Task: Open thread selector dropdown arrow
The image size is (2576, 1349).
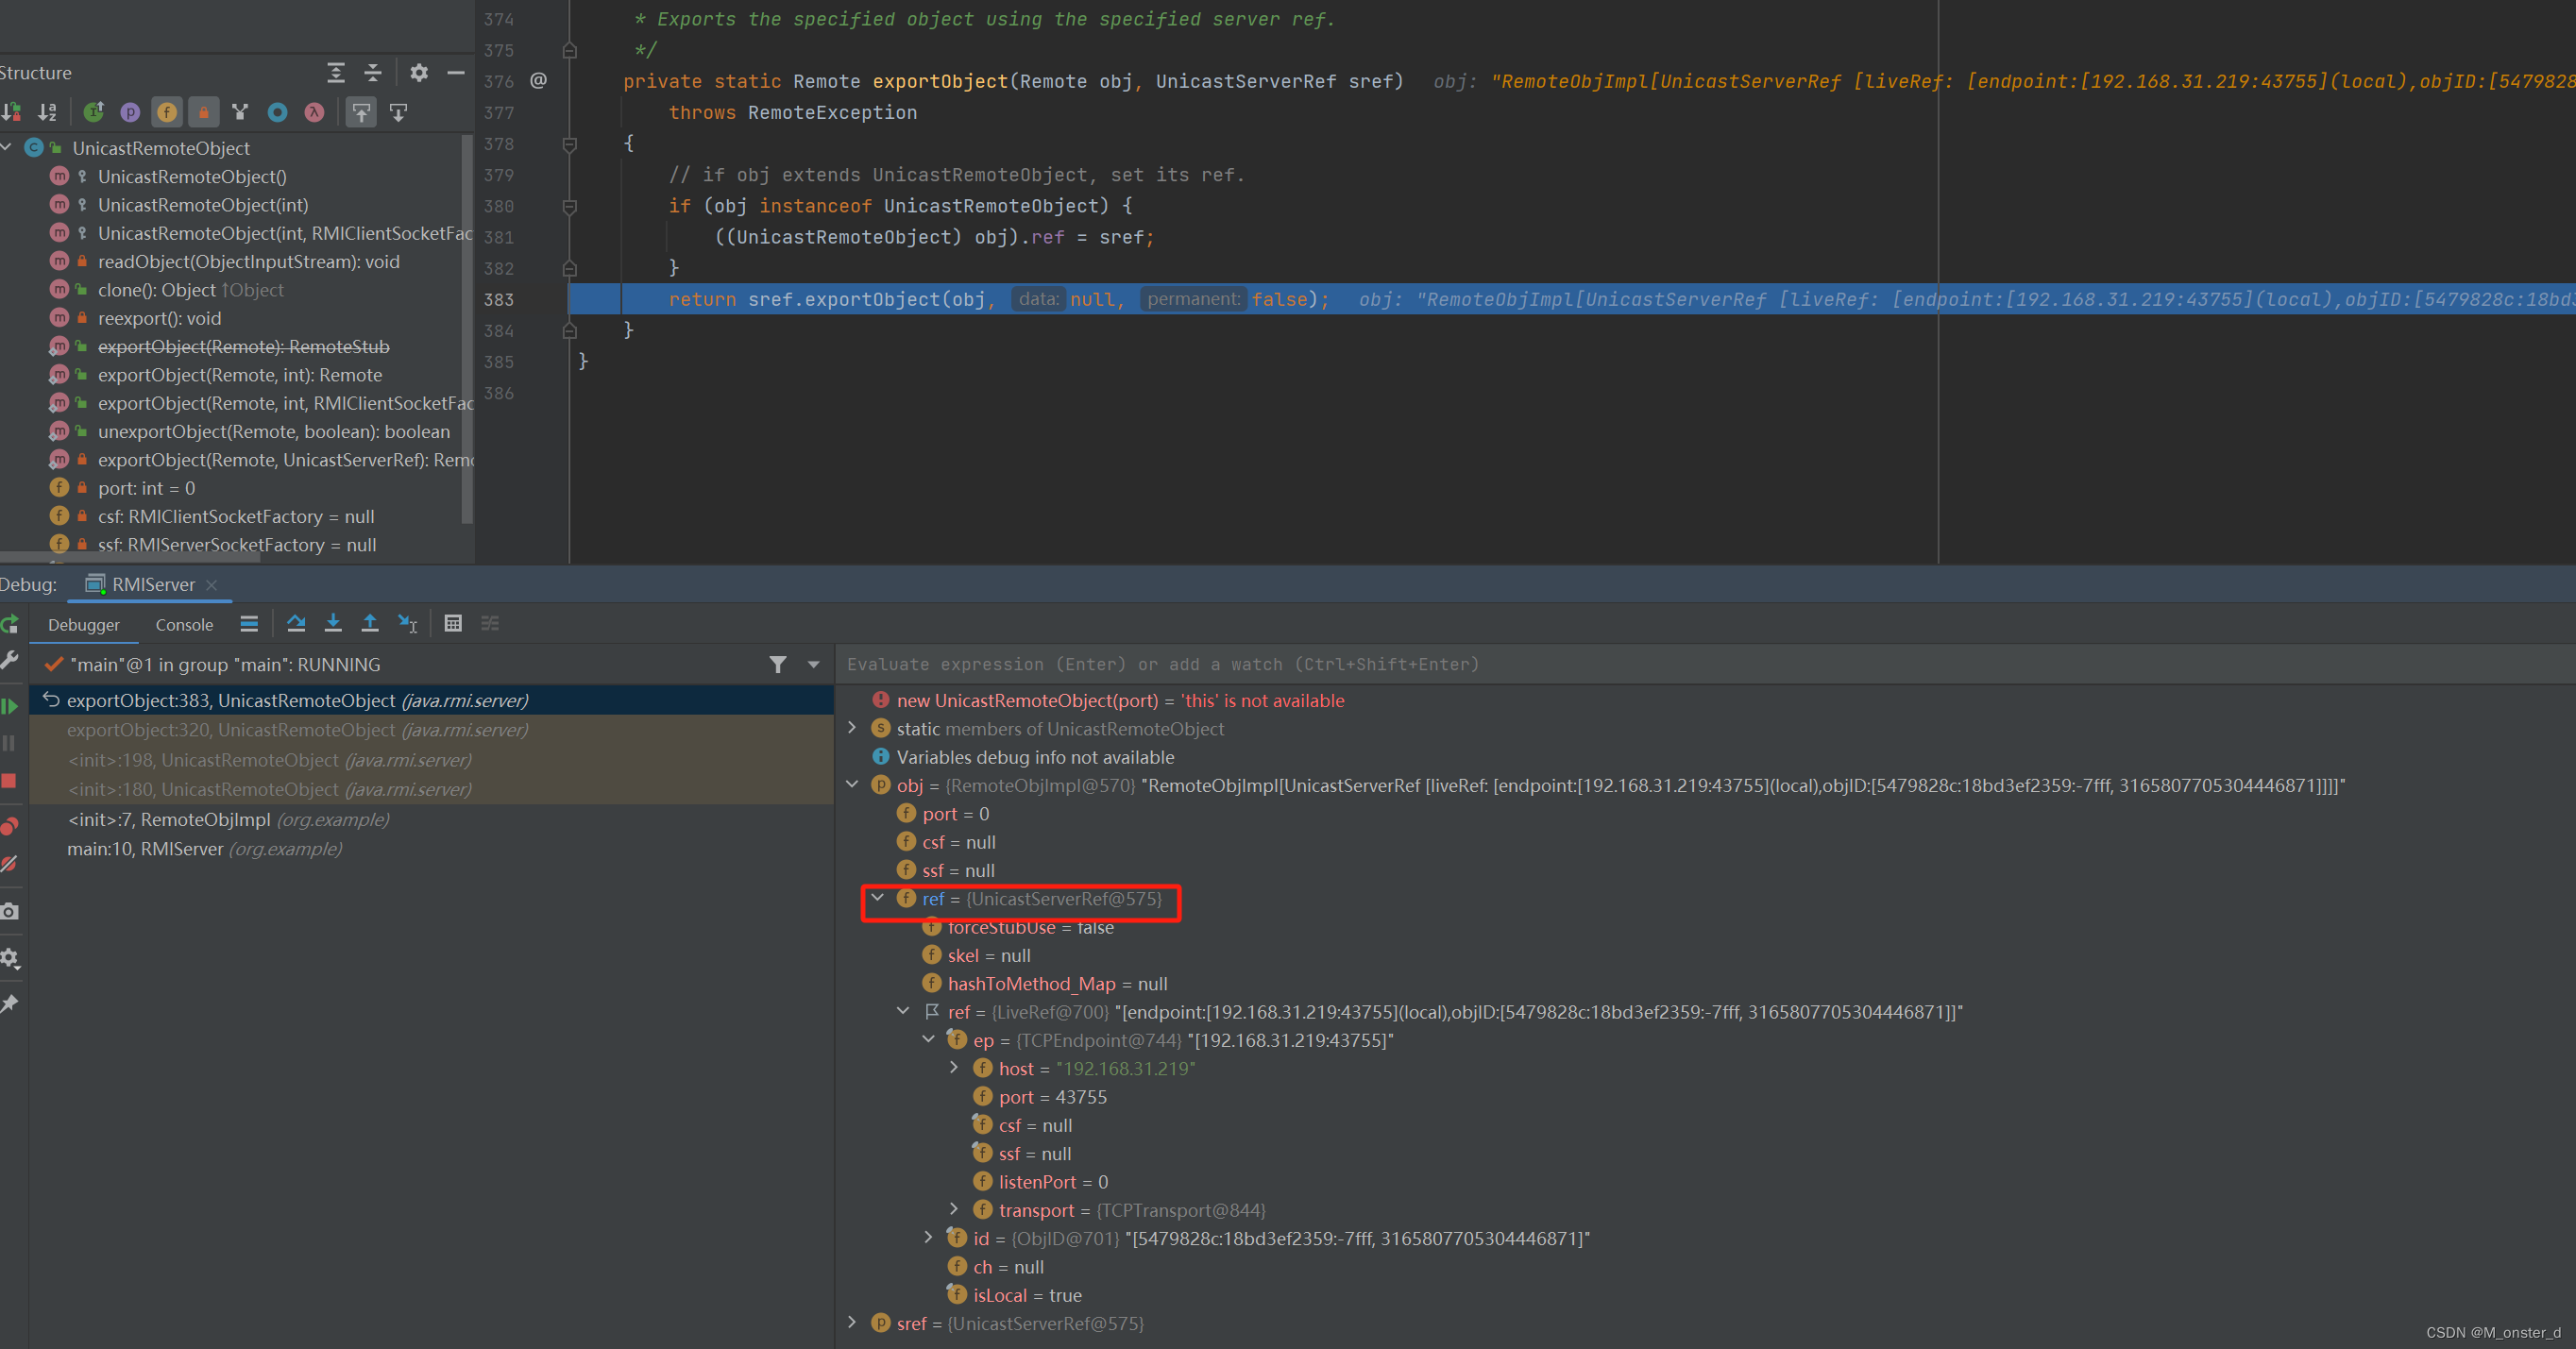Action: click(x=814, y=664)
